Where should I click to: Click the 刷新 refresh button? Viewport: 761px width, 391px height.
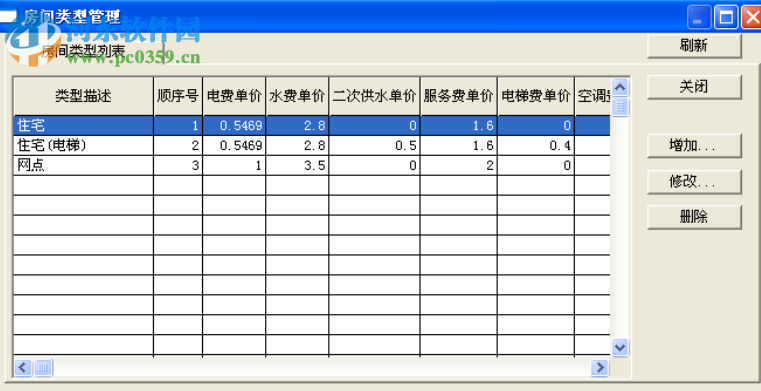click(x=694, y=46)
